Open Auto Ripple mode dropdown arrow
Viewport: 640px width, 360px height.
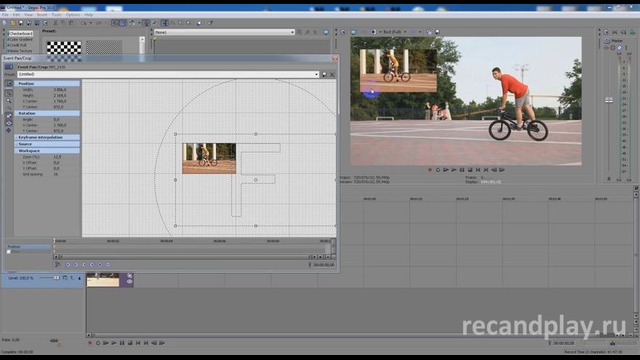pos(138,23)
